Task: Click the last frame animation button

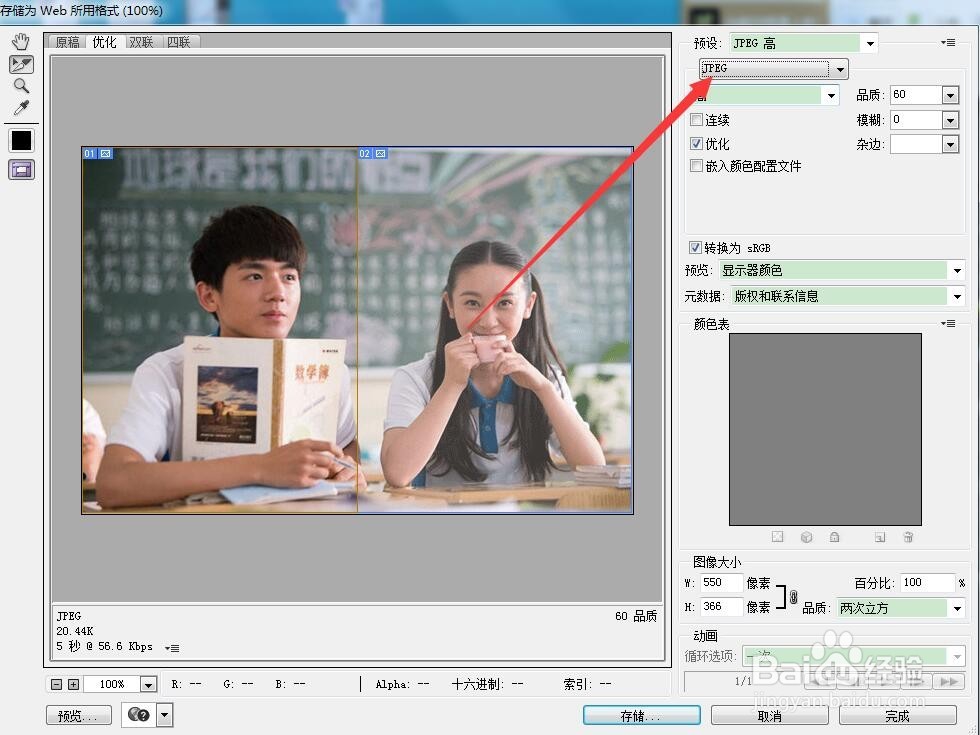Action: coord(949,681)
